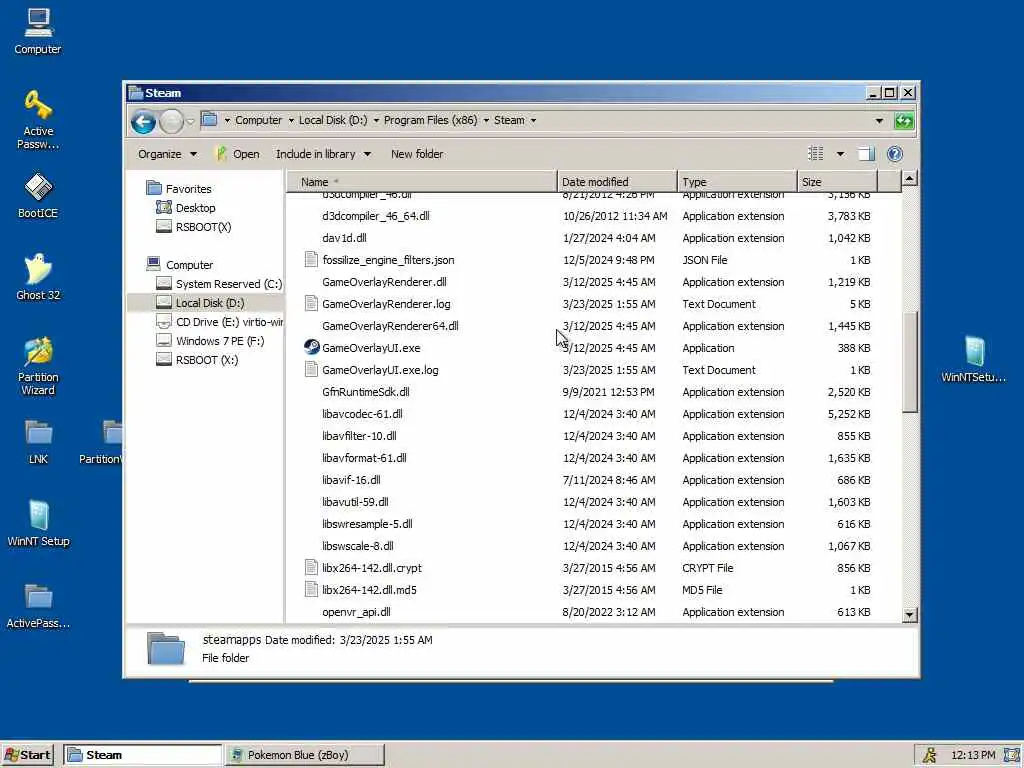
Task: Click the Desktop favorites icon
Action: (163, 208)
